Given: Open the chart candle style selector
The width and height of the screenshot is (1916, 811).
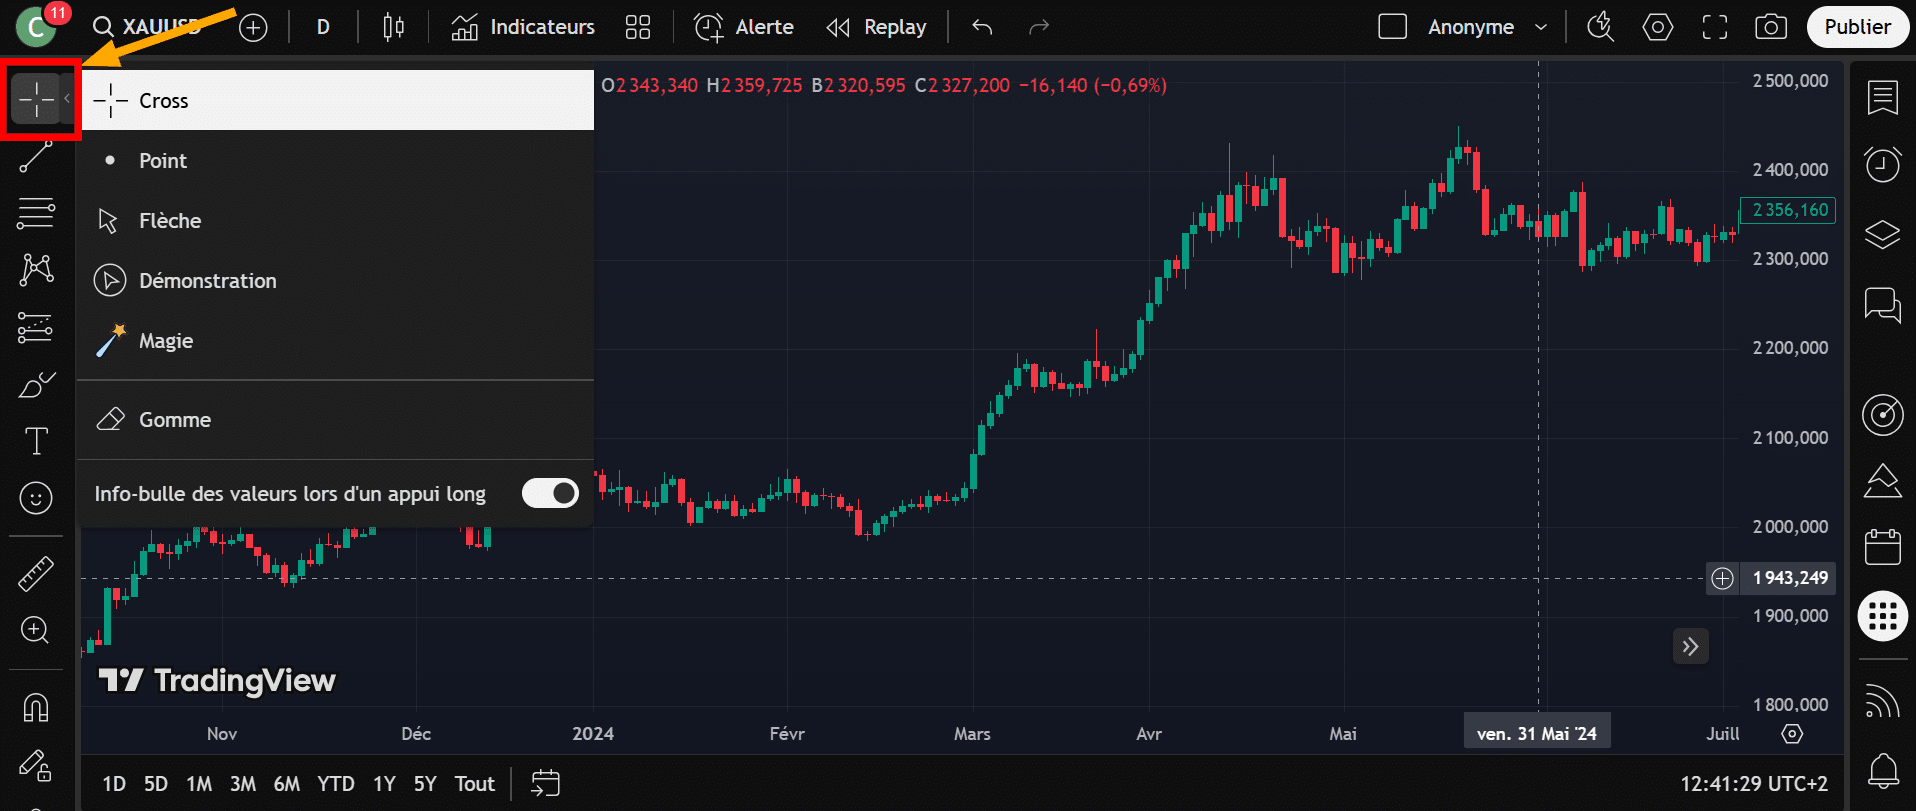Looking at the screenshot, I should coord(394,27).
